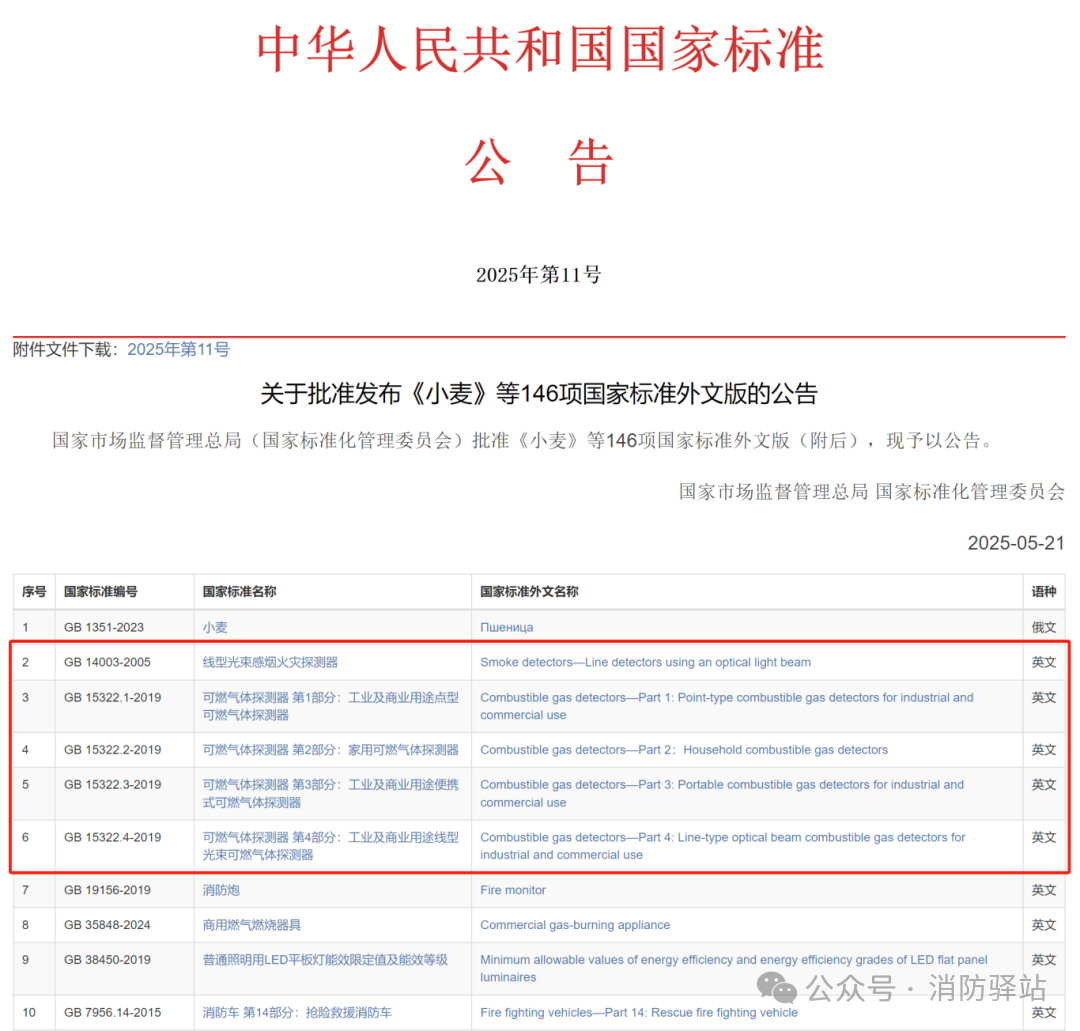The height and width of the screenshot is (1031, 1080).
Task: Open the 小麦 standard name link
Action: [215, 627]
